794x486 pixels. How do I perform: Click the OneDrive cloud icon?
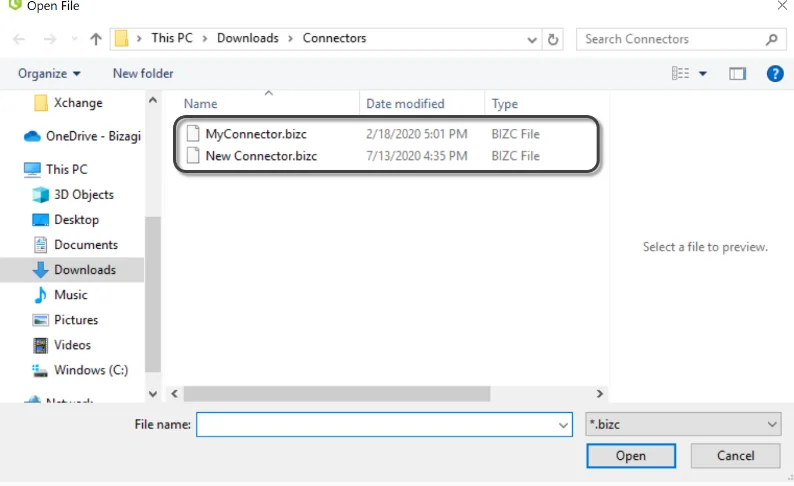pos(32,136)
